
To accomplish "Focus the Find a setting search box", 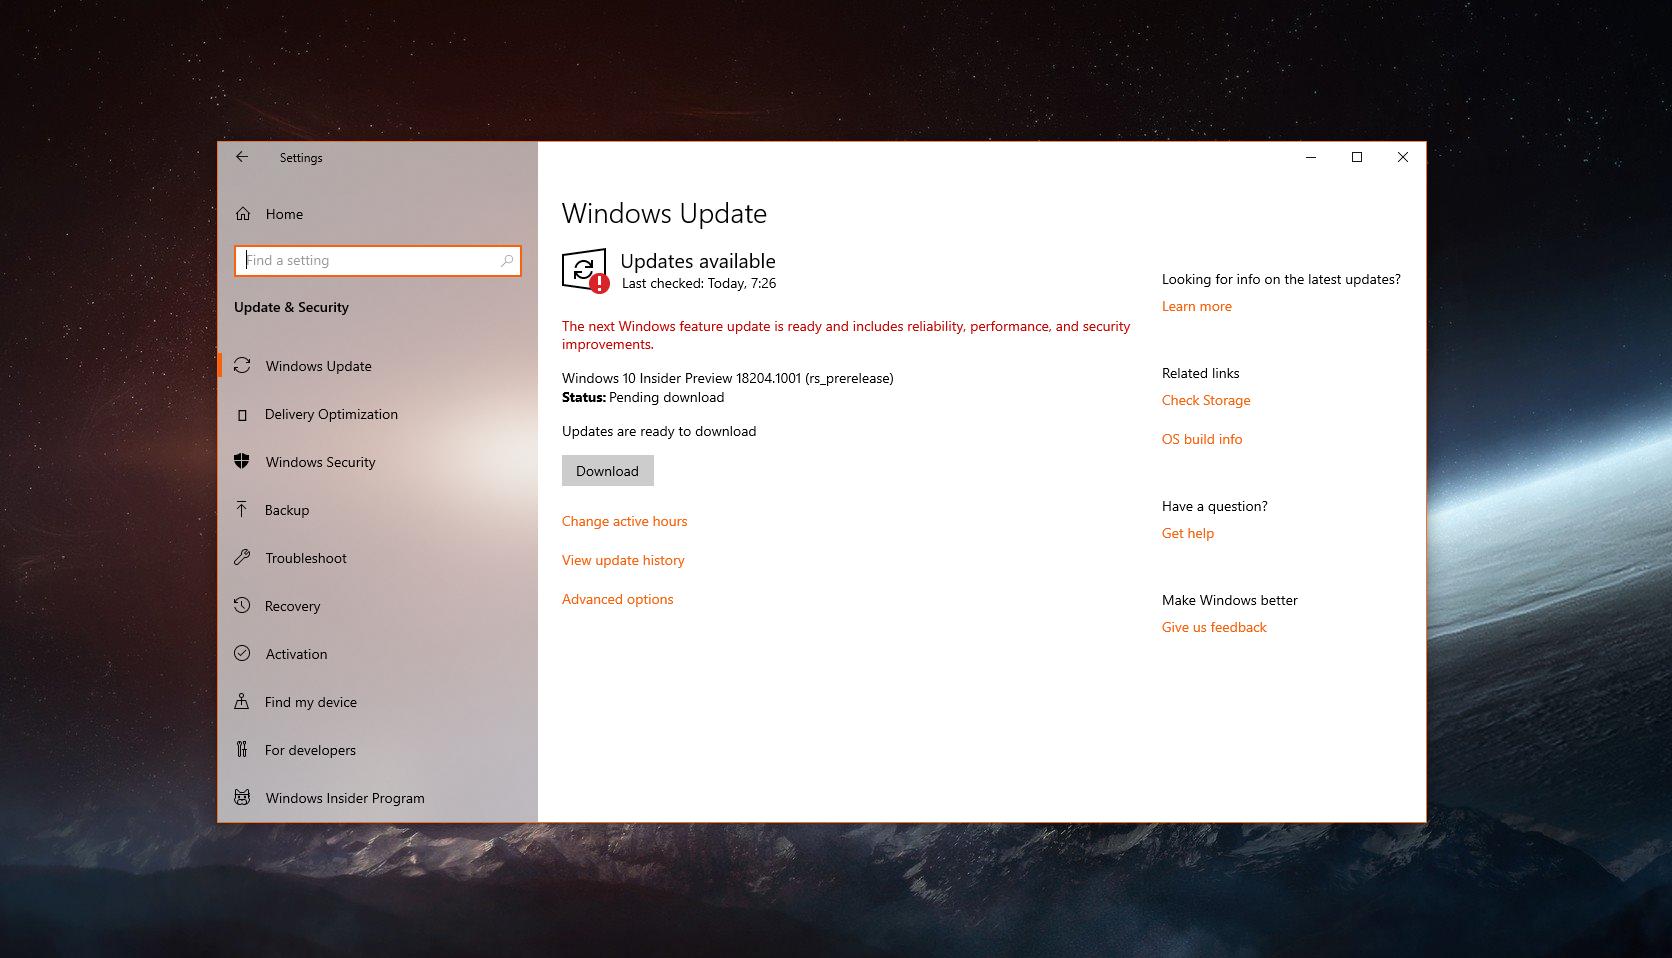I will (x=370, y=261).
